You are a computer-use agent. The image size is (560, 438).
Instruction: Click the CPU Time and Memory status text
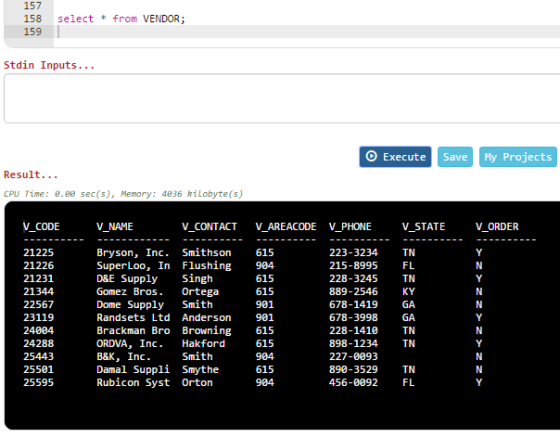123,194
